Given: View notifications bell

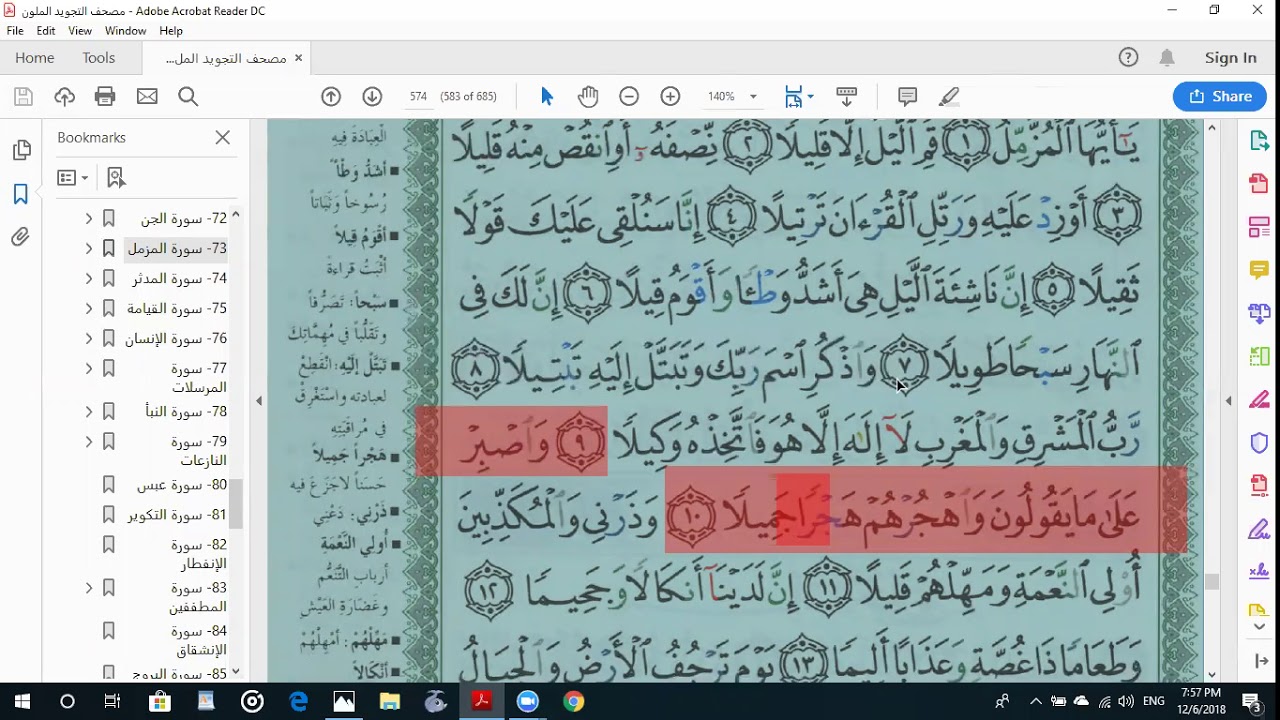Looking at the screenshot, I should click(1167, 58).
